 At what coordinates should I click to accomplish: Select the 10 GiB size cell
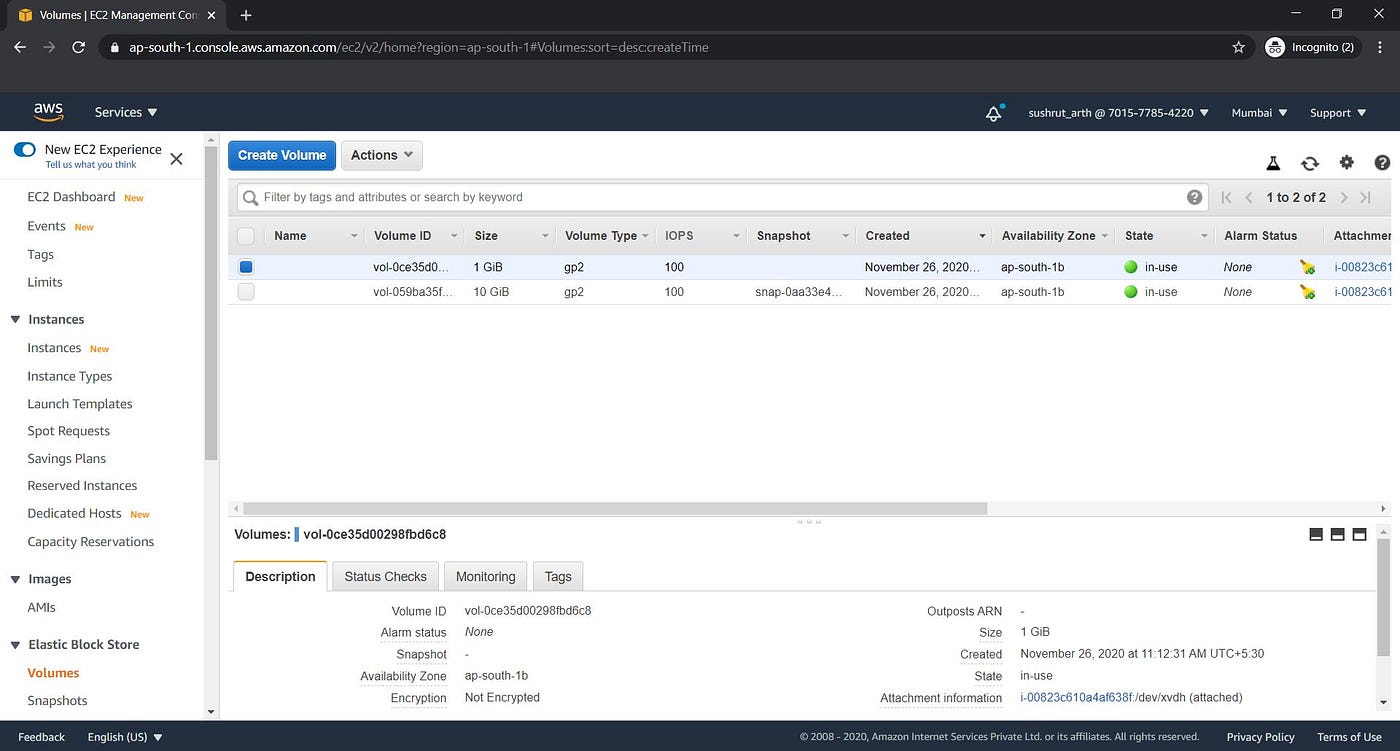491,292
